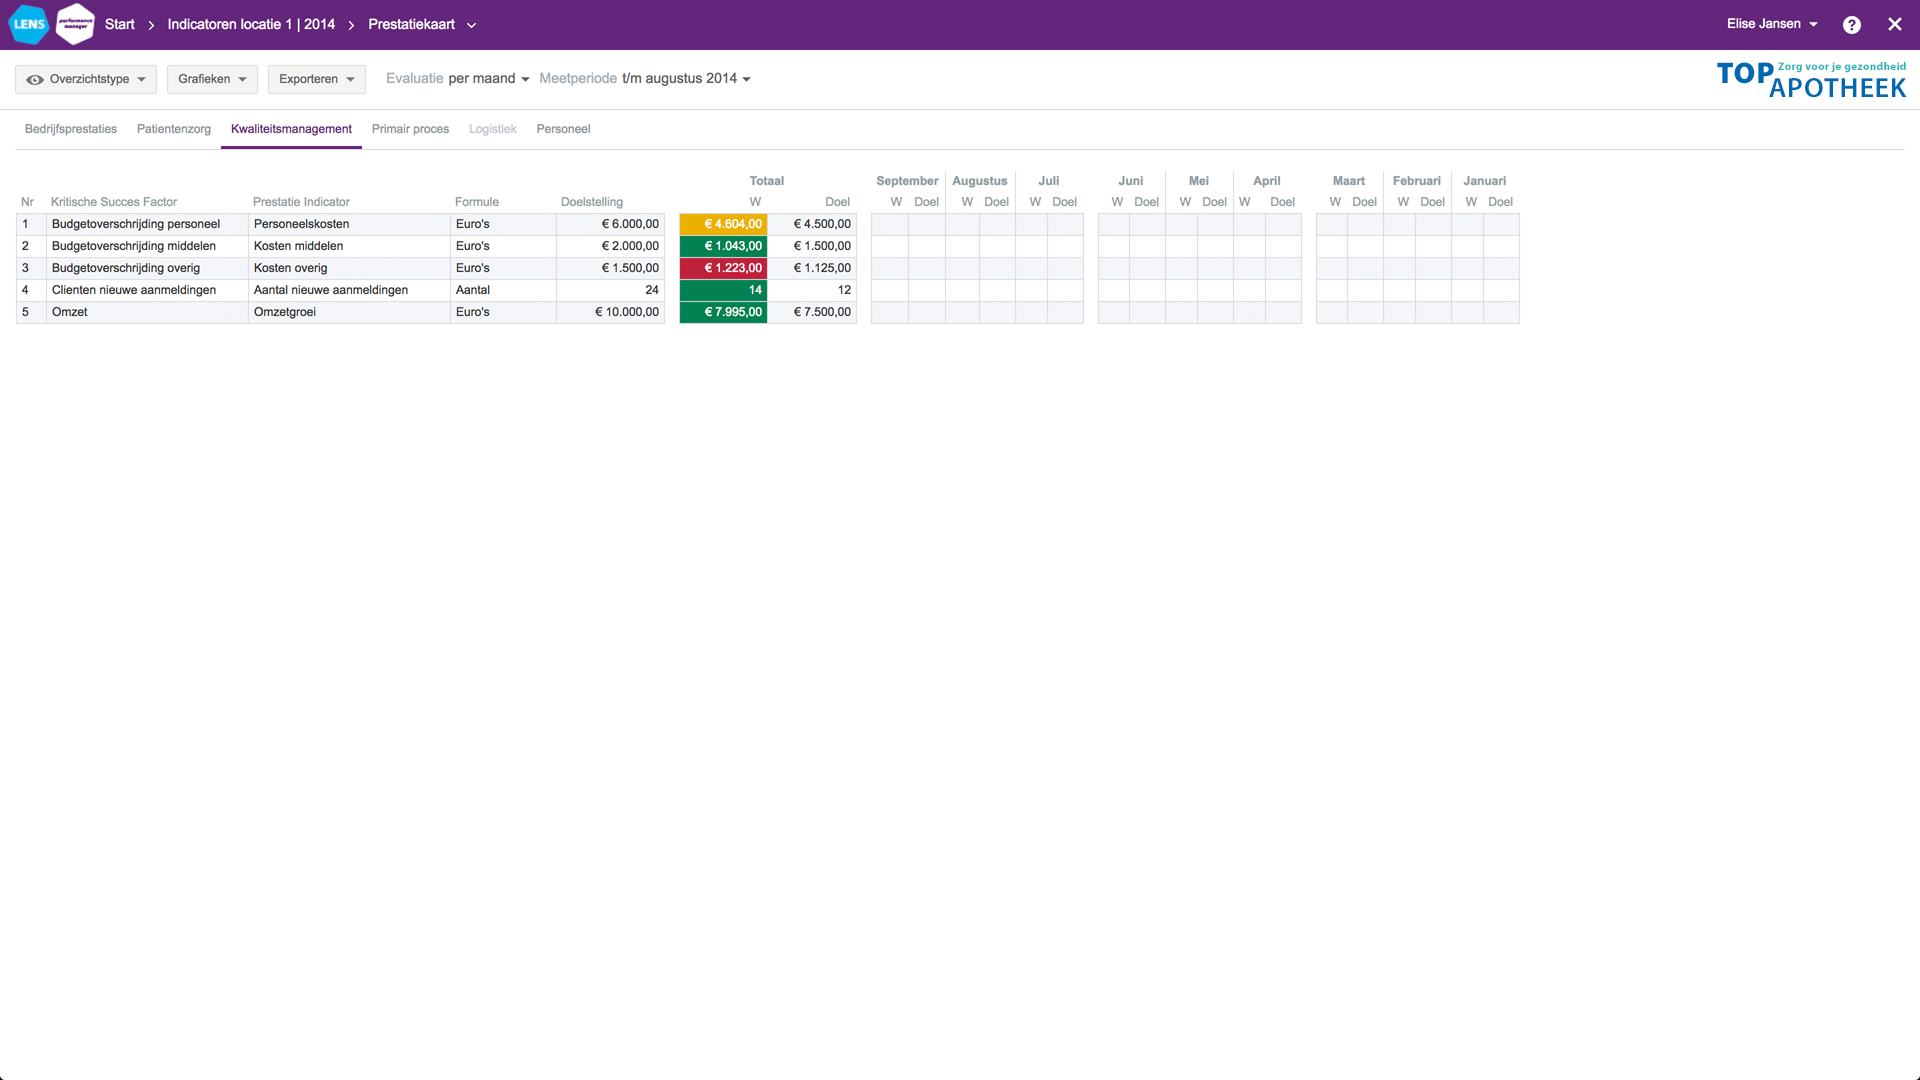This screenshot has height=1080, width=1920.
Task: Close the Prestatiekaart view with X
Action: (x=1895, y=25)
